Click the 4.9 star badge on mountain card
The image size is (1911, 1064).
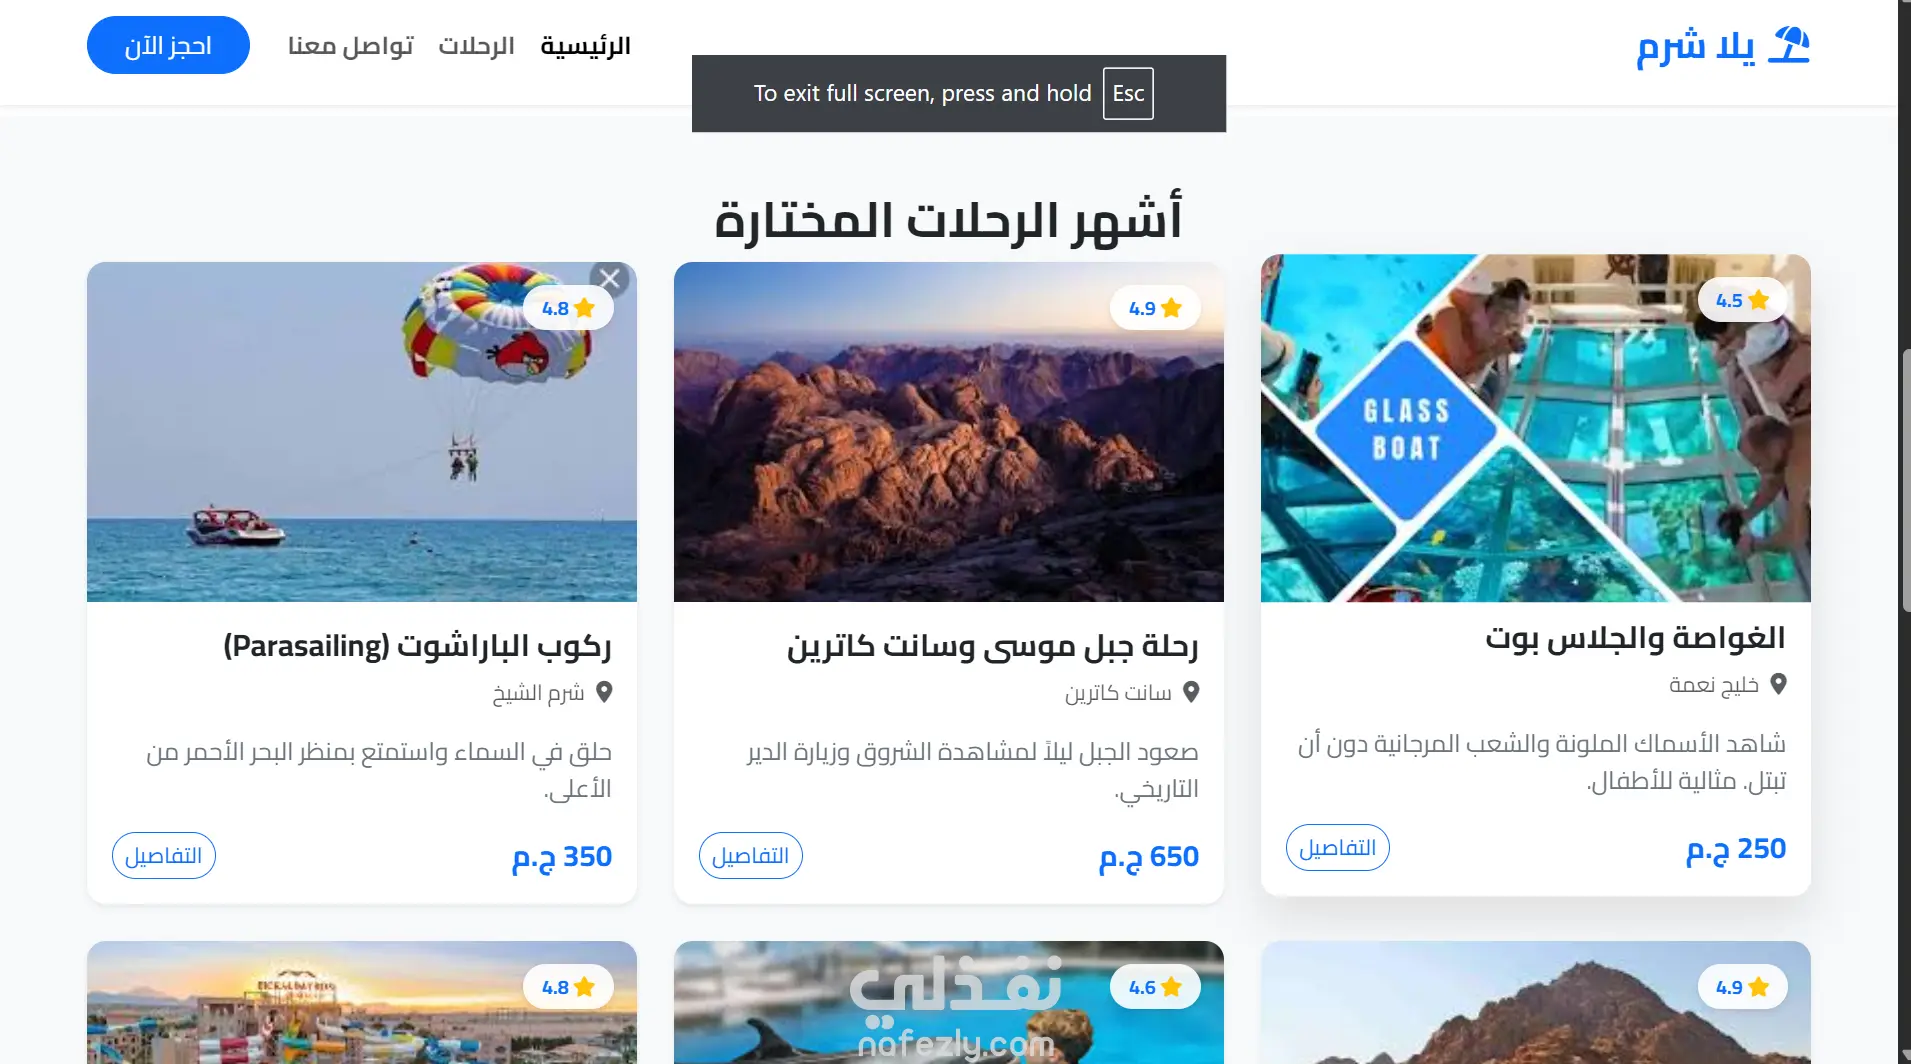[x=1155, y=308]
